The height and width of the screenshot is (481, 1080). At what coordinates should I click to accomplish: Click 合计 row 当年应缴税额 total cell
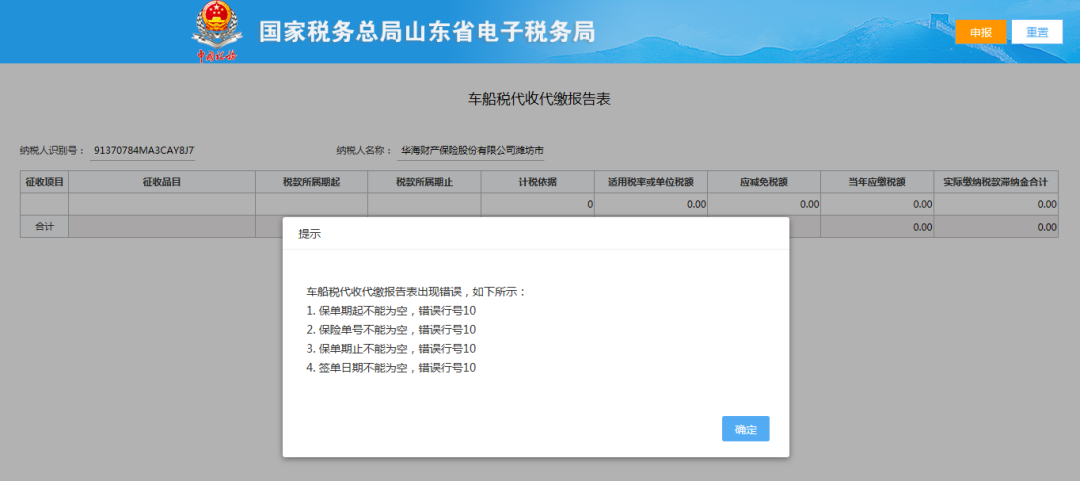tap(877, 227)
